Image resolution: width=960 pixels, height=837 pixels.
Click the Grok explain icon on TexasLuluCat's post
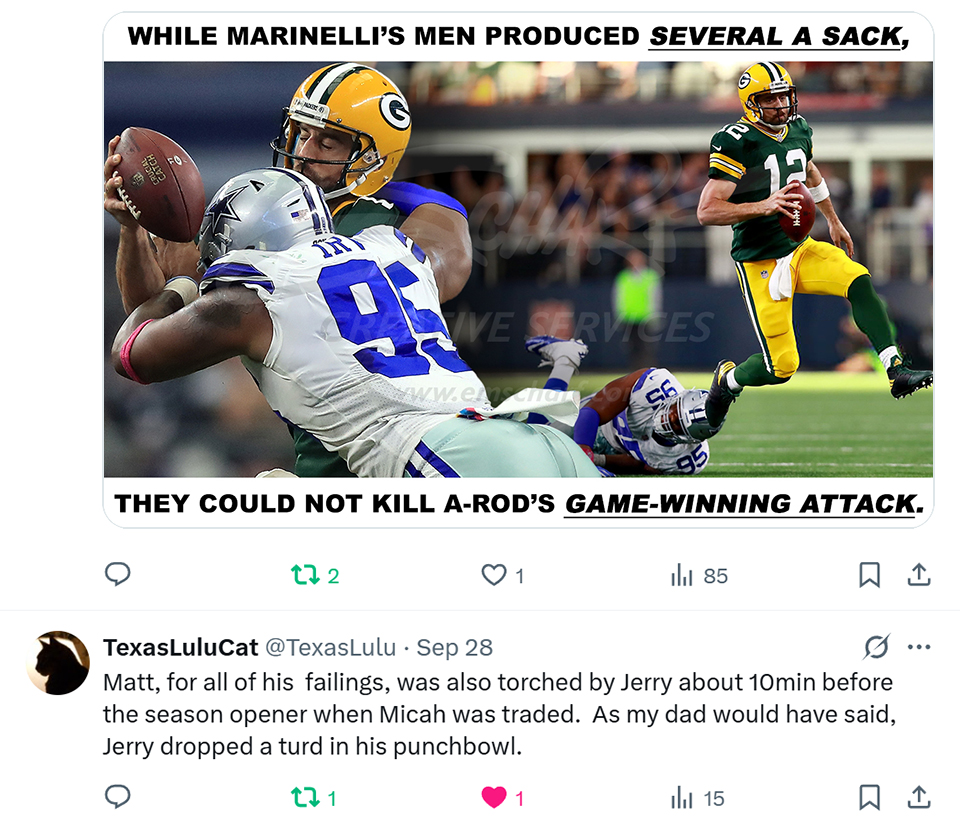(876, 647)
